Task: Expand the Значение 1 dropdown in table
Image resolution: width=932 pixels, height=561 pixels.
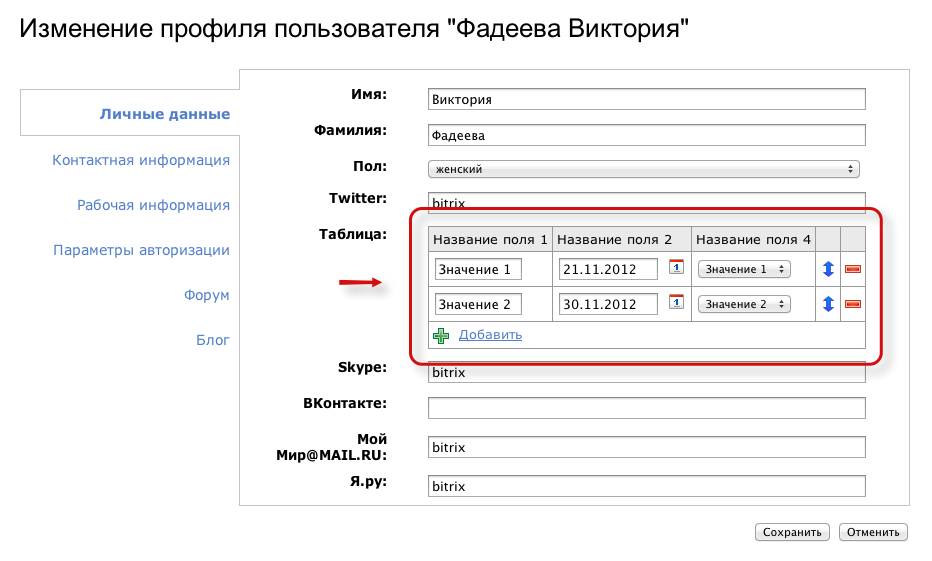Action: point(744,269)
